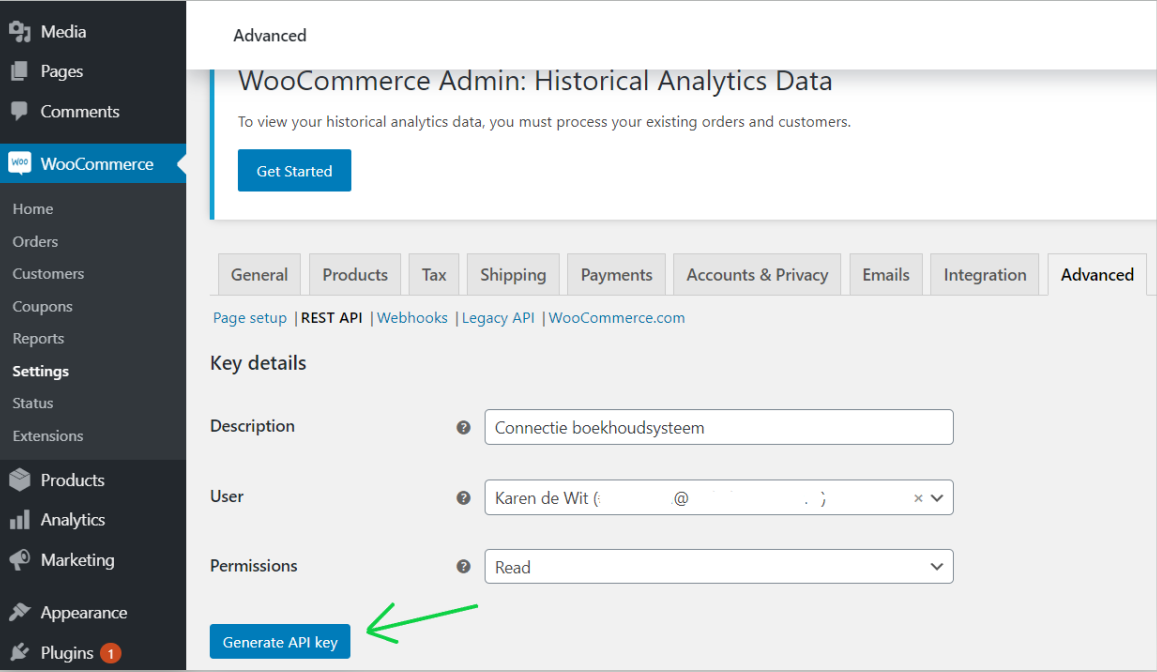The height and width of the screenshot is (672, 1157).
Task: Switch to the General settings tab
Action: pos(259,274)
